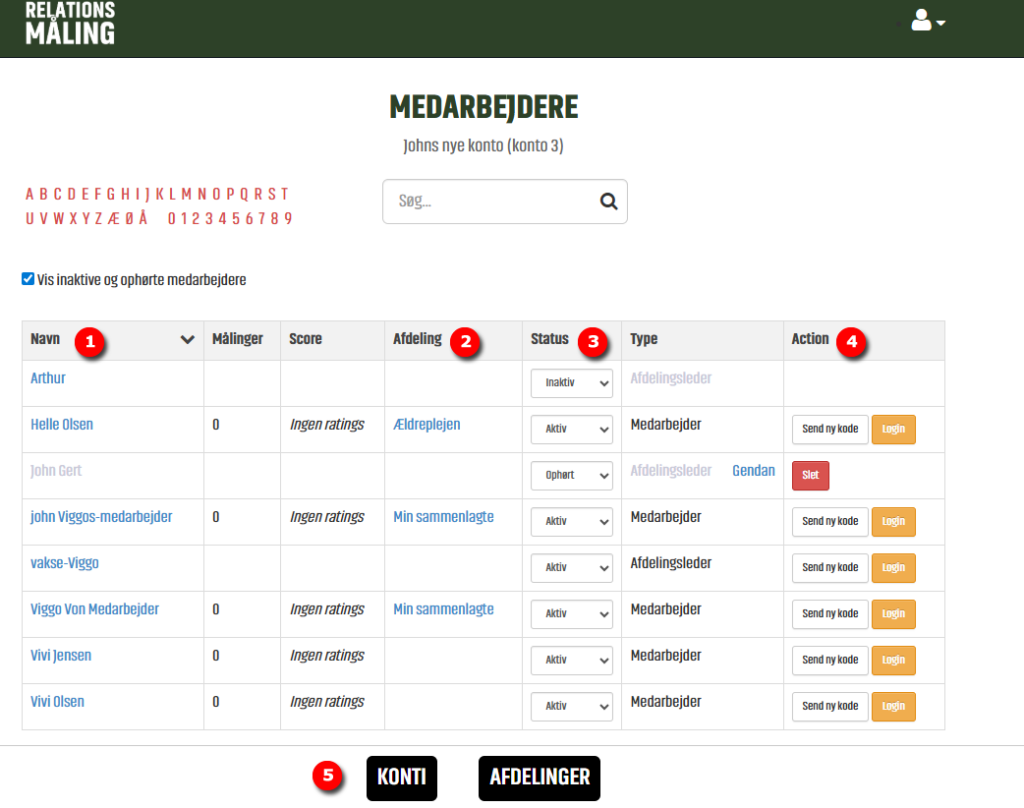This screenshot has height=808, width=1024.
Task: Go to the AFDELINGER page
Action: pos(539,778)
